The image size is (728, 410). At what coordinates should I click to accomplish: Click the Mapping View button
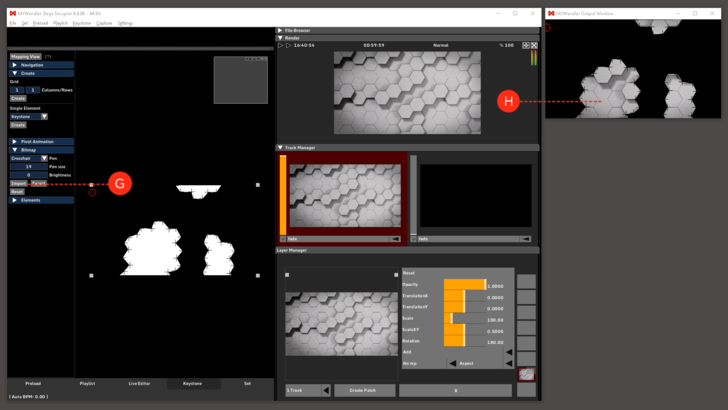(26, 57)
